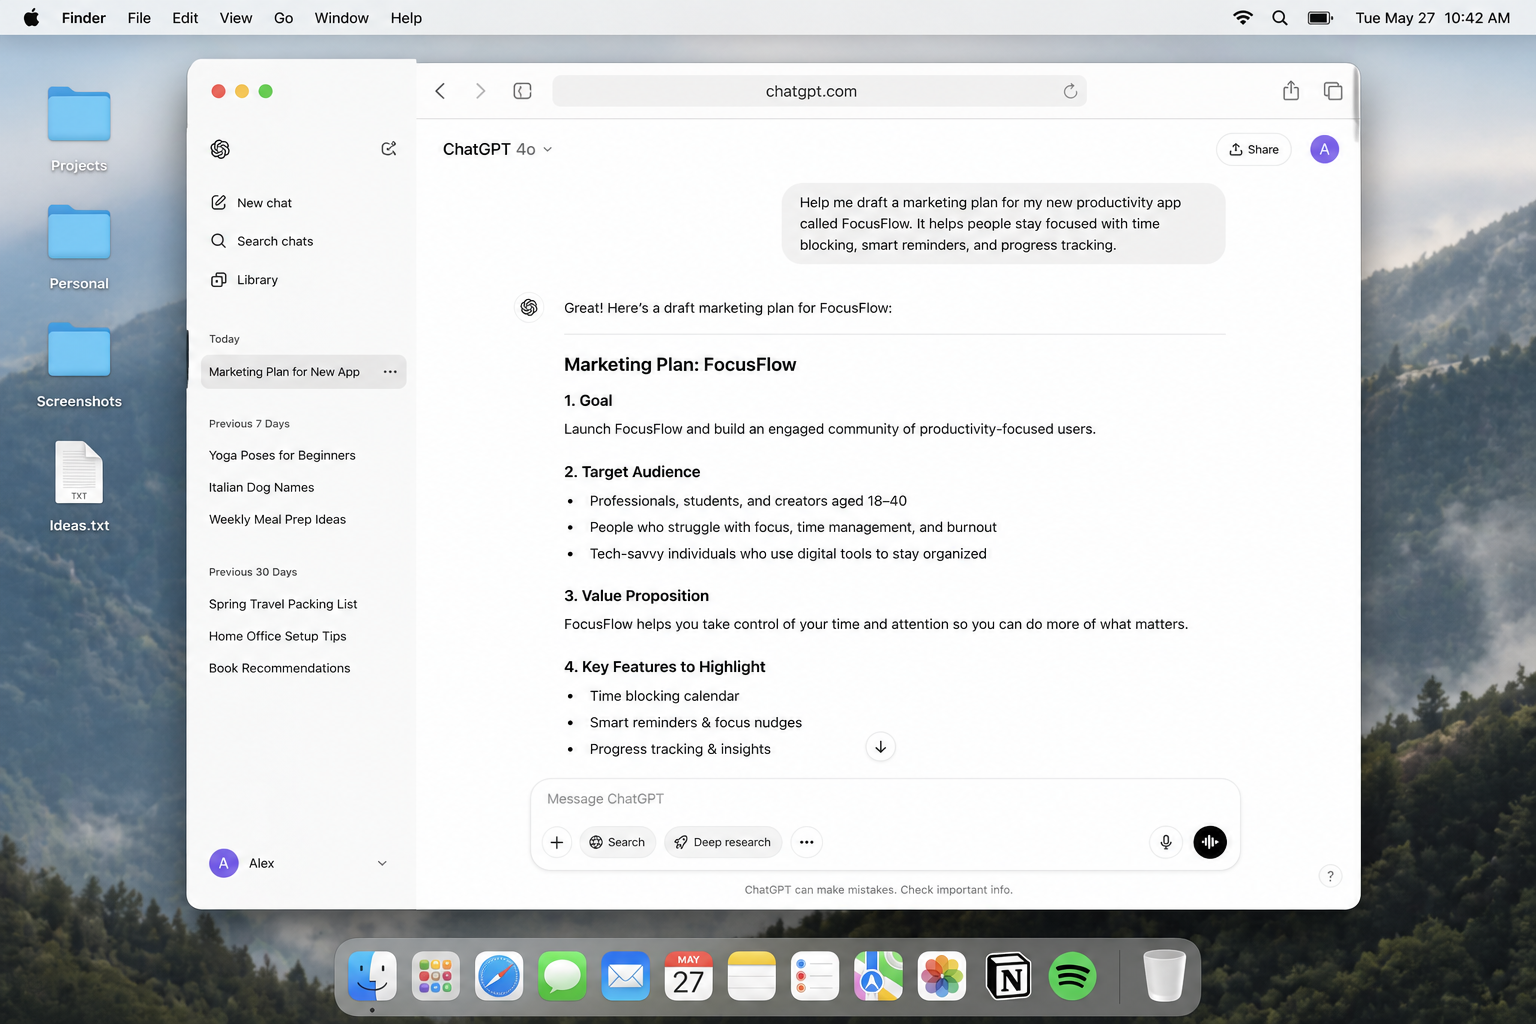This screenshot has height=1024, width=1536.
Task: Click the microphone dictation icon
Action: 1166,842
